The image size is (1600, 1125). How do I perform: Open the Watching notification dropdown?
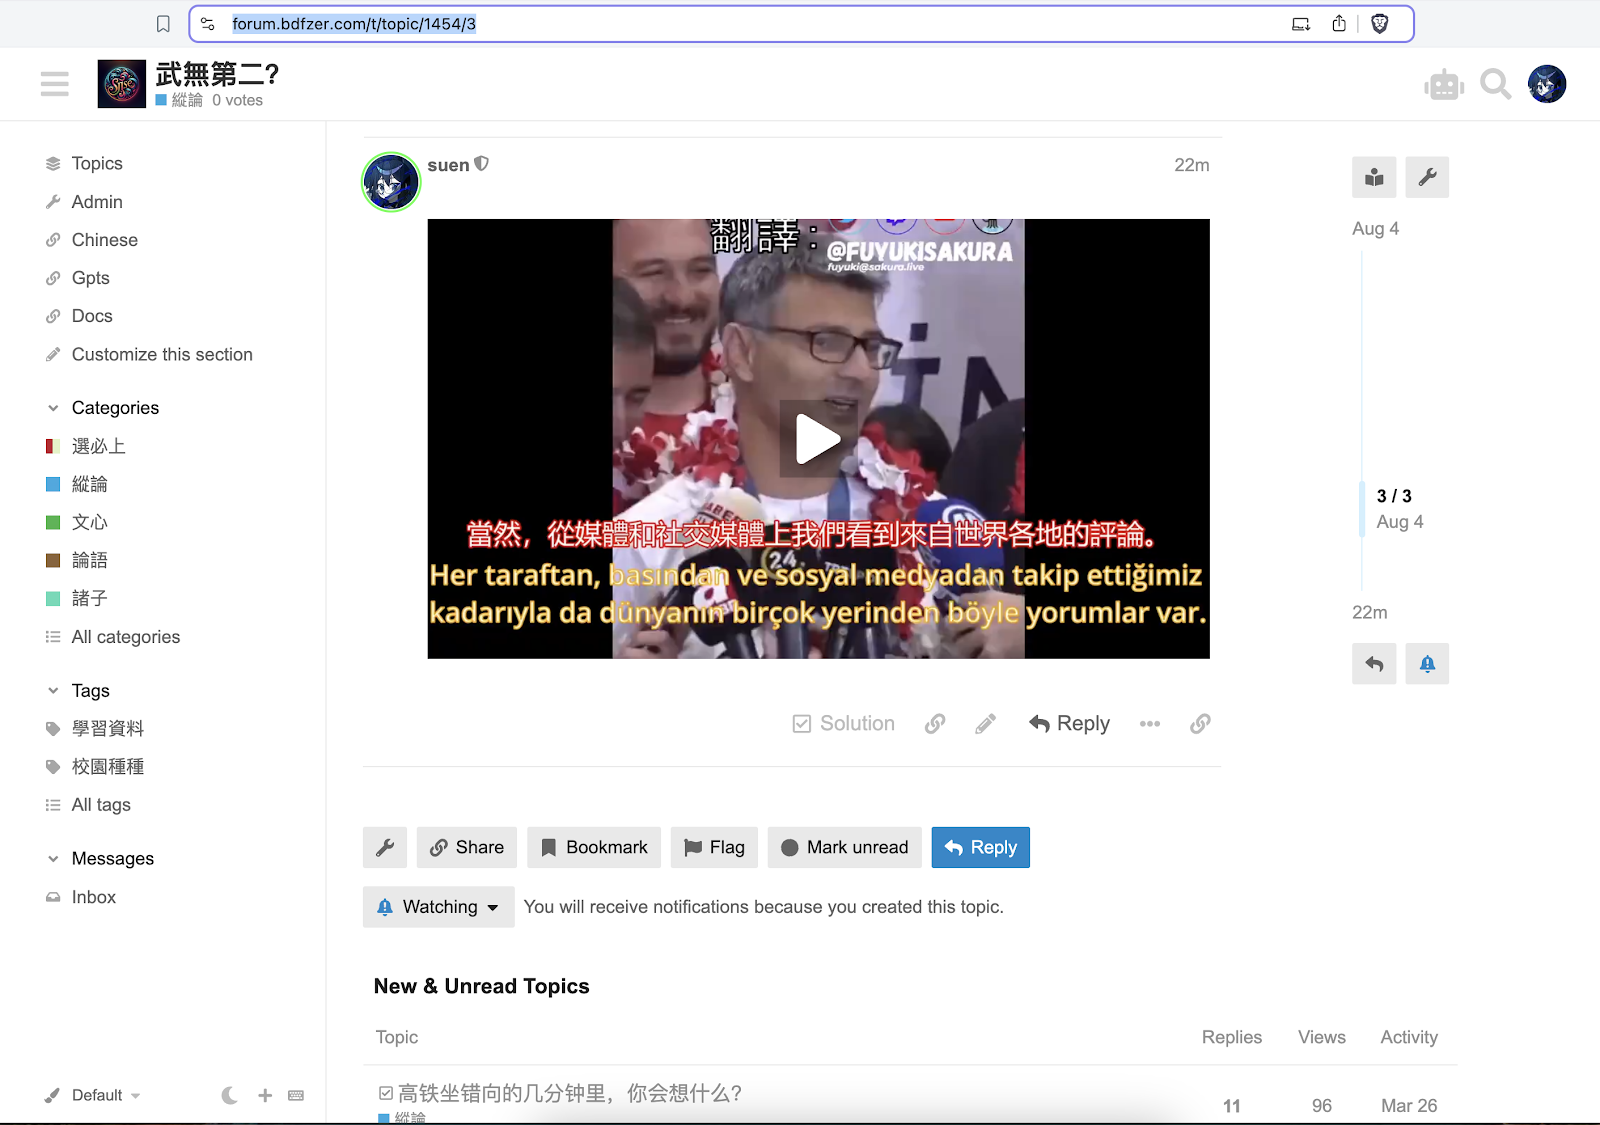(438, 907)
